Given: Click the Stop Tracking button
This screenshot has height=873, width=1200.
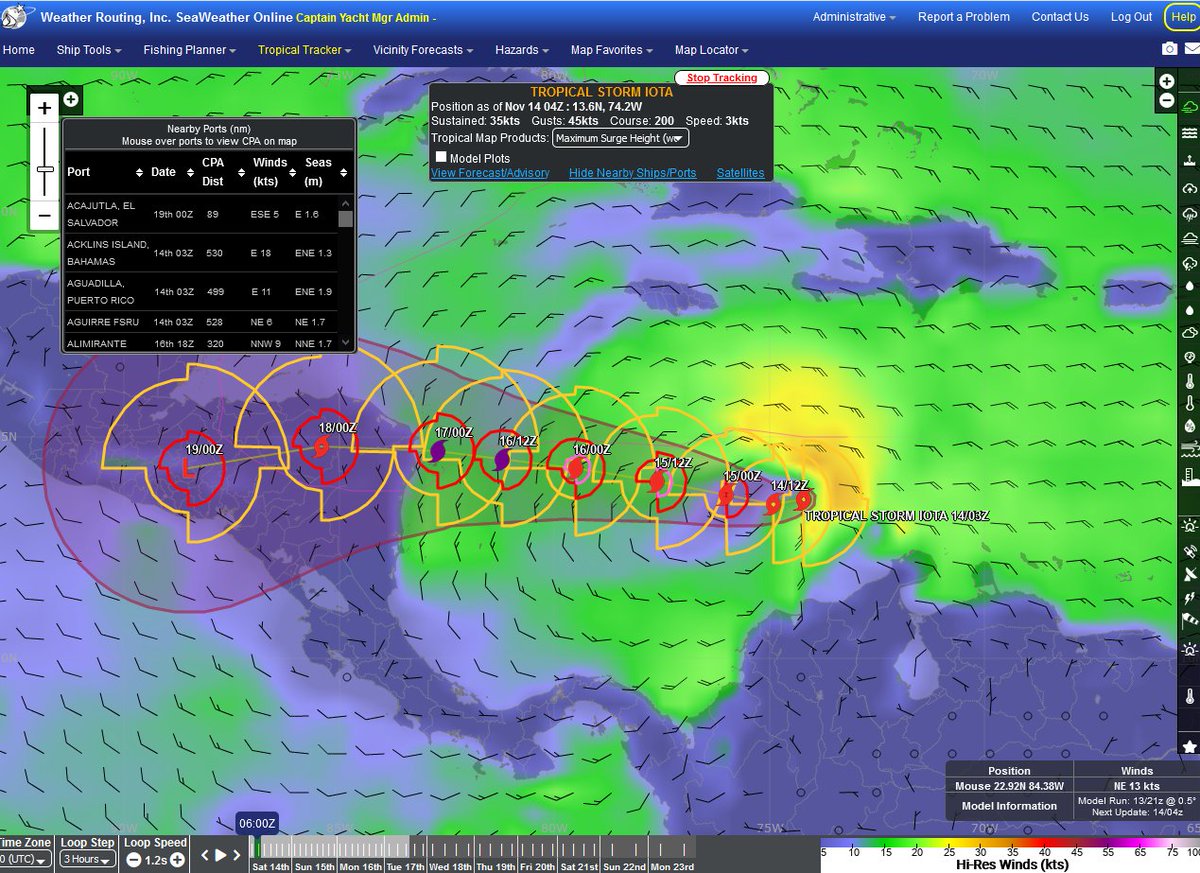Looking at the screenshot, I should (721, 77).
